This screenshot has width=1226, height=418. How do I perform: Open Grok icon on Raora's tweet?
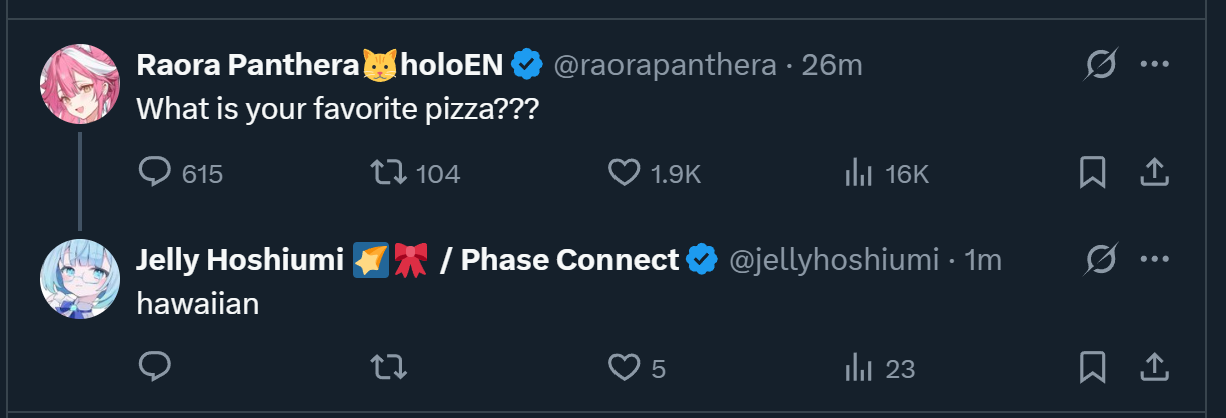(1101, 66)
